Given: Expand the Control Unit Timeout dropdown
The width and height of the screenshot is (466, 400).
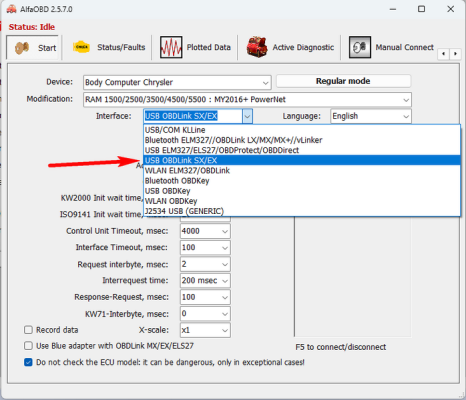Looking at the screenshot, I should (x=205, y=231).
